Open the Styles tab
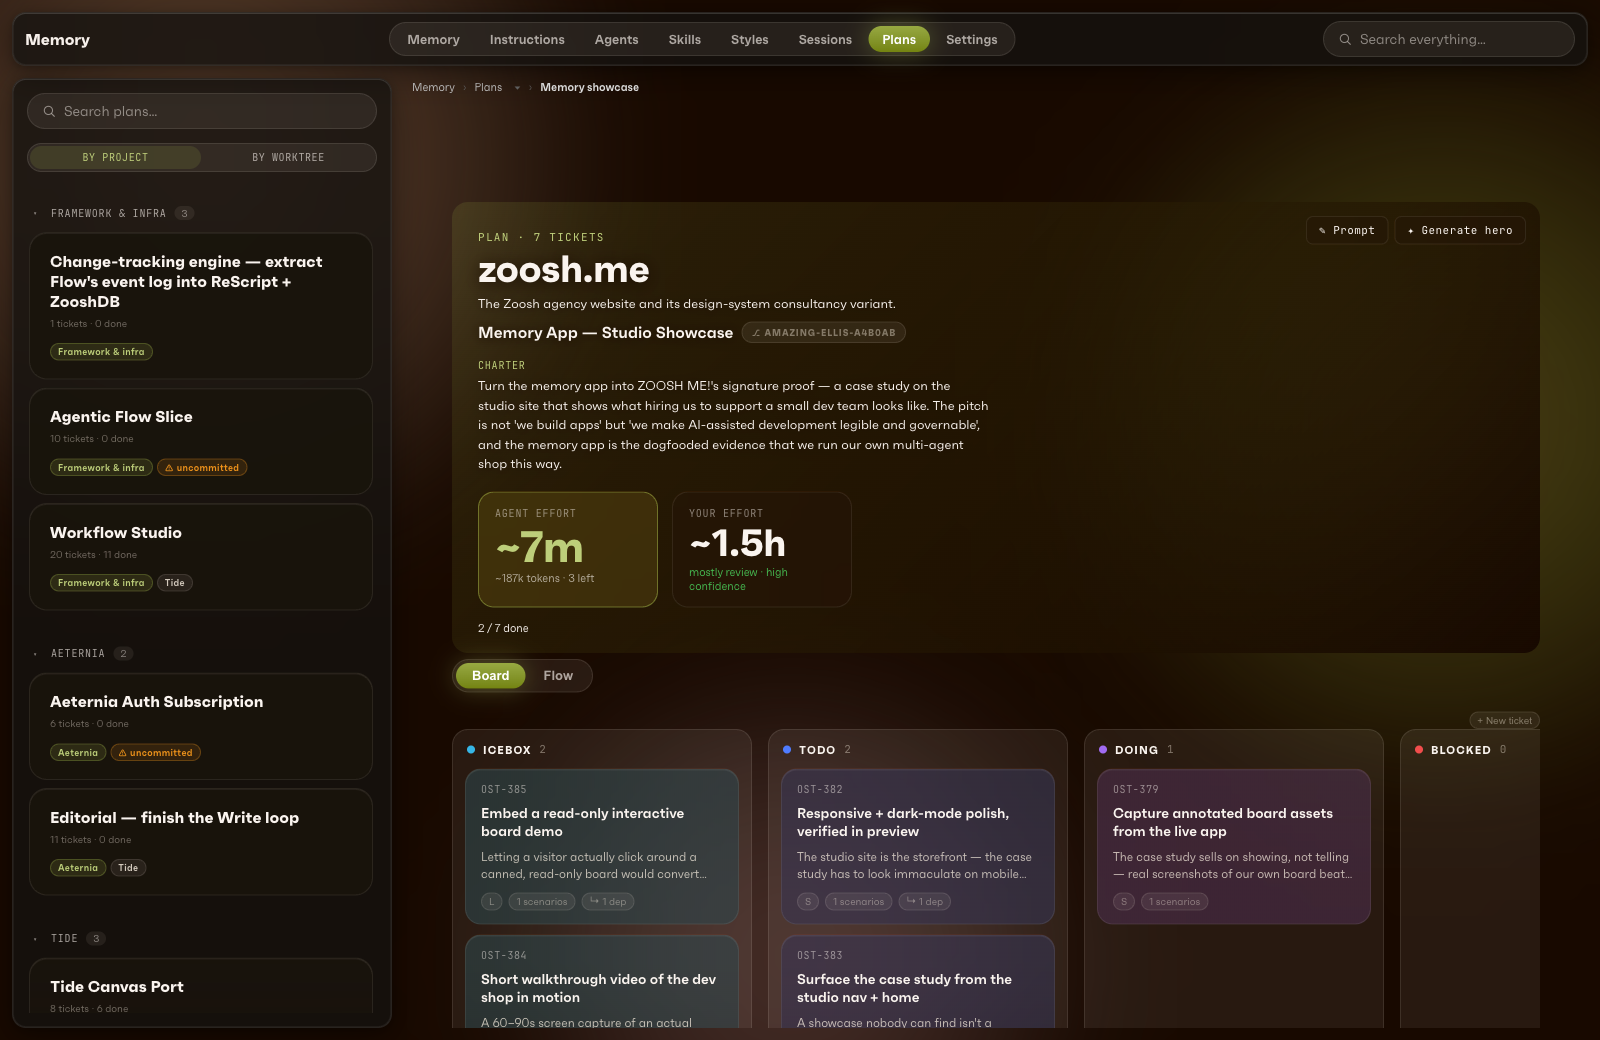 pyautogui.click(x=749, y=40)
